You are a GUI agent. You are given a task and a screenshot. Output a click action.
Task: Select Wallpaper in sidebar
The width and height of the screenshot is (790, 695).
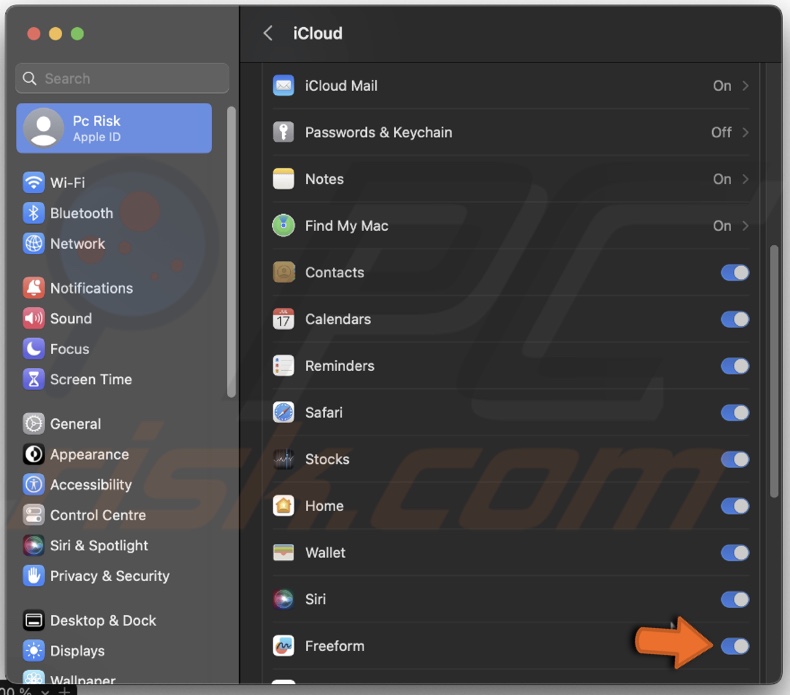coord(83,678)
